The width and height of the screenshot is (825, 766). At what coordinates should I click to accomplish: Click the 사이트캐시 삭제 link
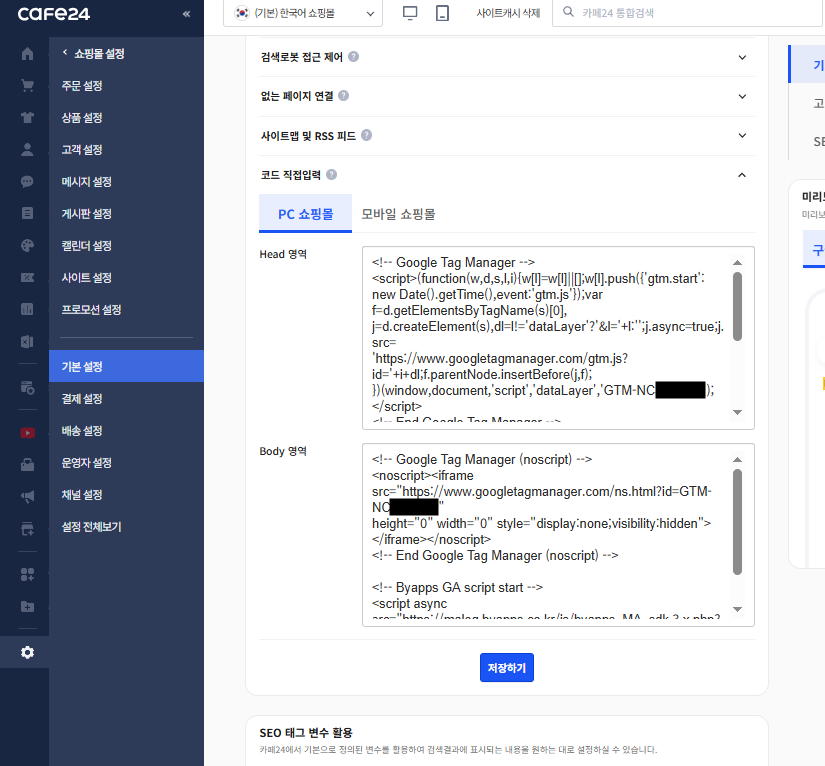tap(510, 14)
